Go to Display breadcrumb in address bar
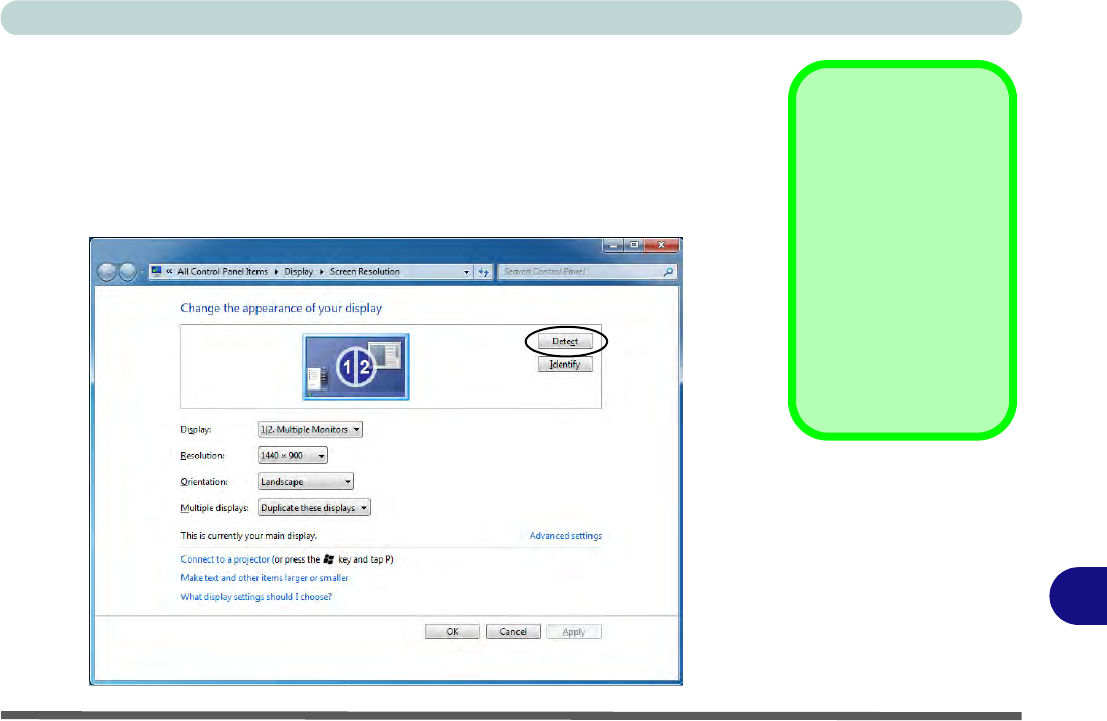This screenshot has height=721, width=1107. (x=299, y=272)
